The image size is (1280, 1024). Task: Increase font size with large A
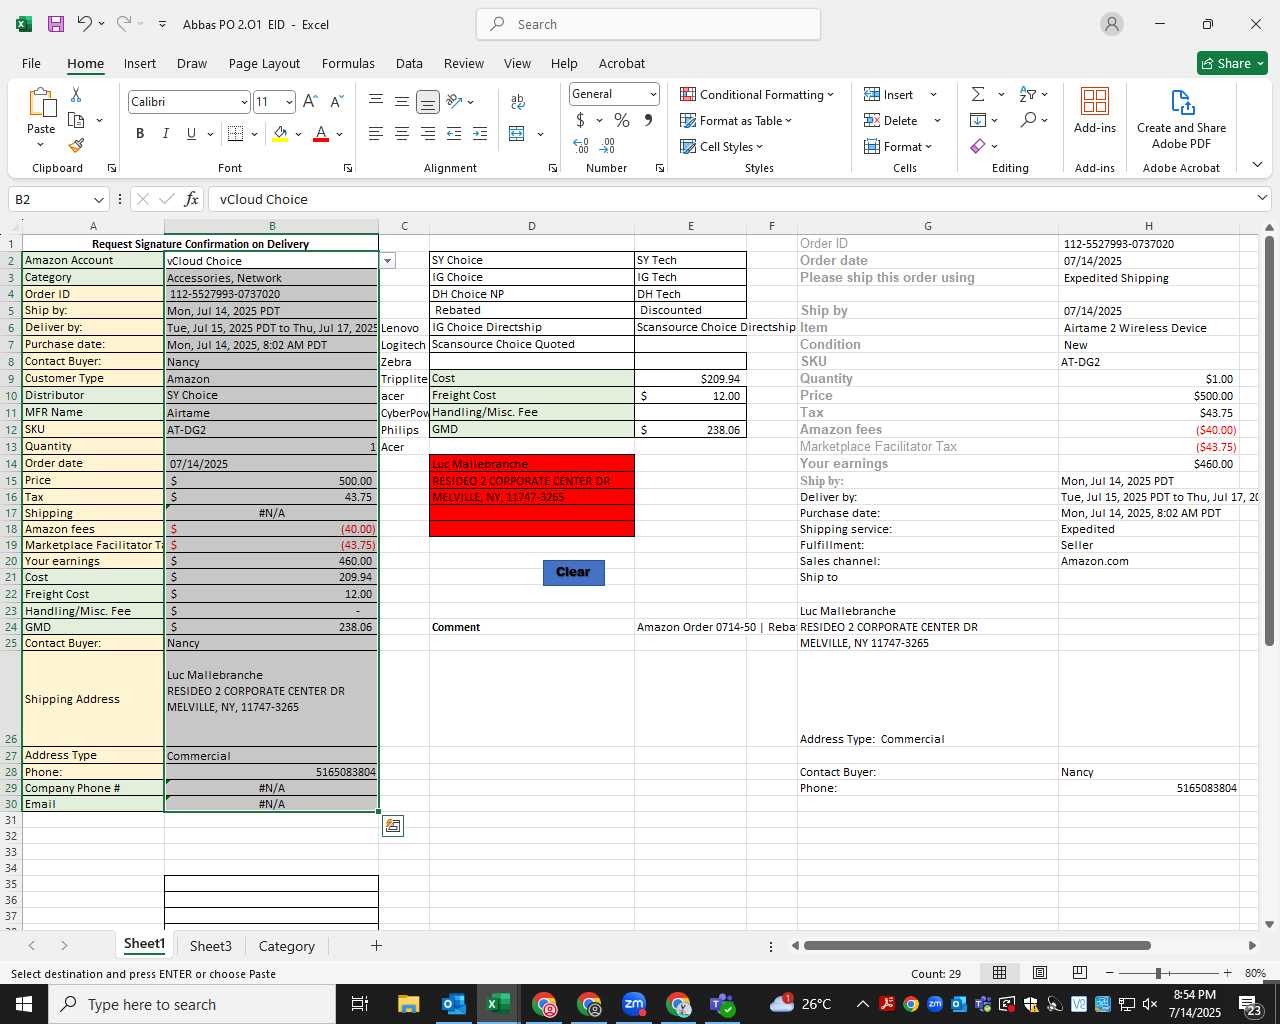coord(310,101)
